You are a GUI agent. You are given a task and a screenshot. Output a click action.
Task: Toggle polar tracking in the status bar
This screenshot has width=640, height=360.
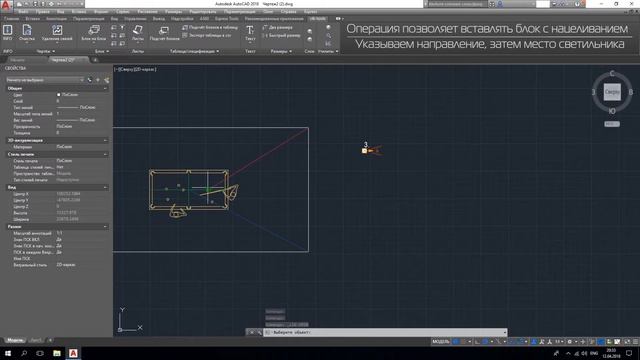[x=485, y=342]
